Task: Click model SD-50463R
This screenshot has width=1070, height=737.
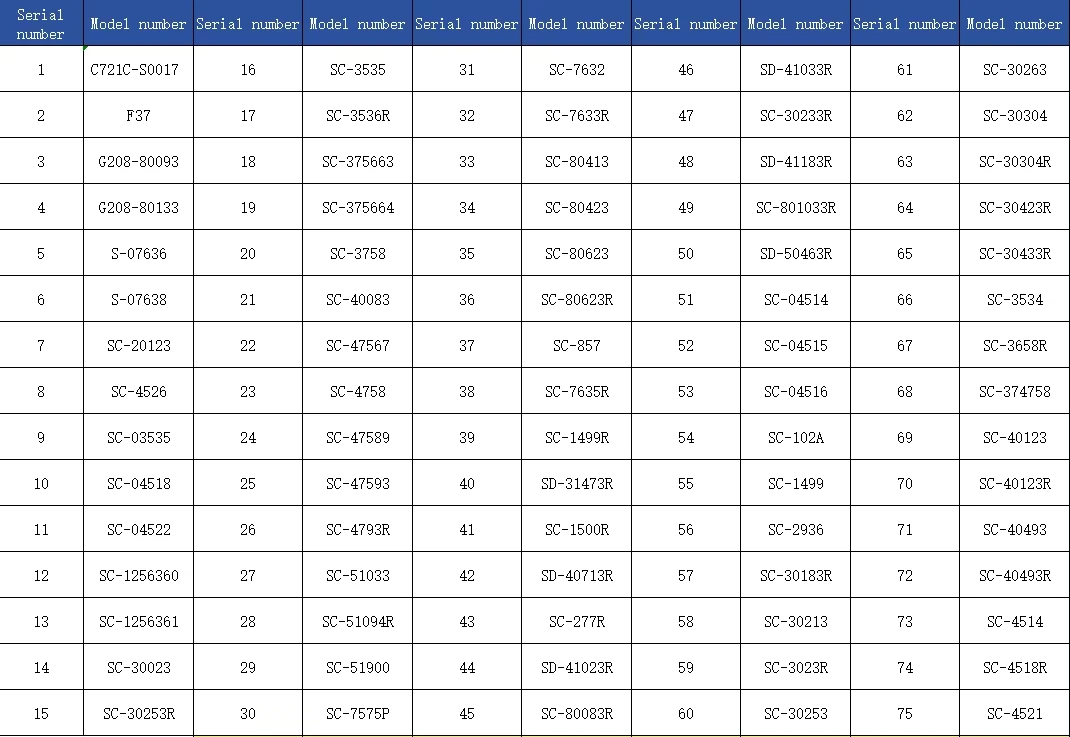Action: 796,253
